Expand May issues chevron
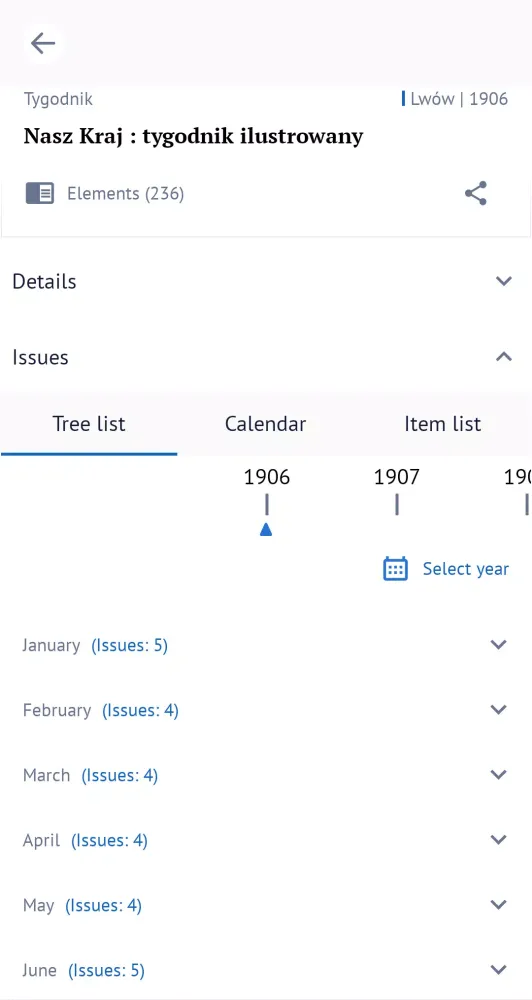The image size is (532, 1000). pyautogui.click(x=498, y=905)
